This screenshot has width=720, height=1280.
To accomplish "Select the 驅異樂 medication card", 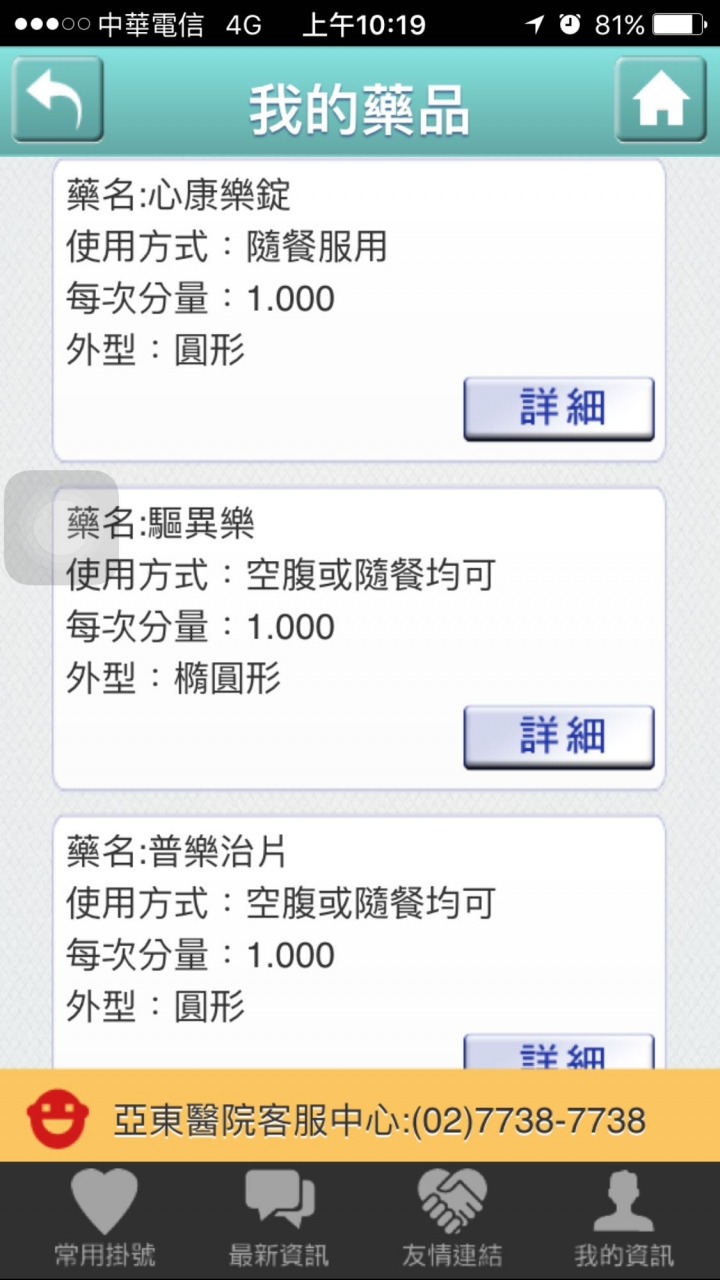I will 359,638.
